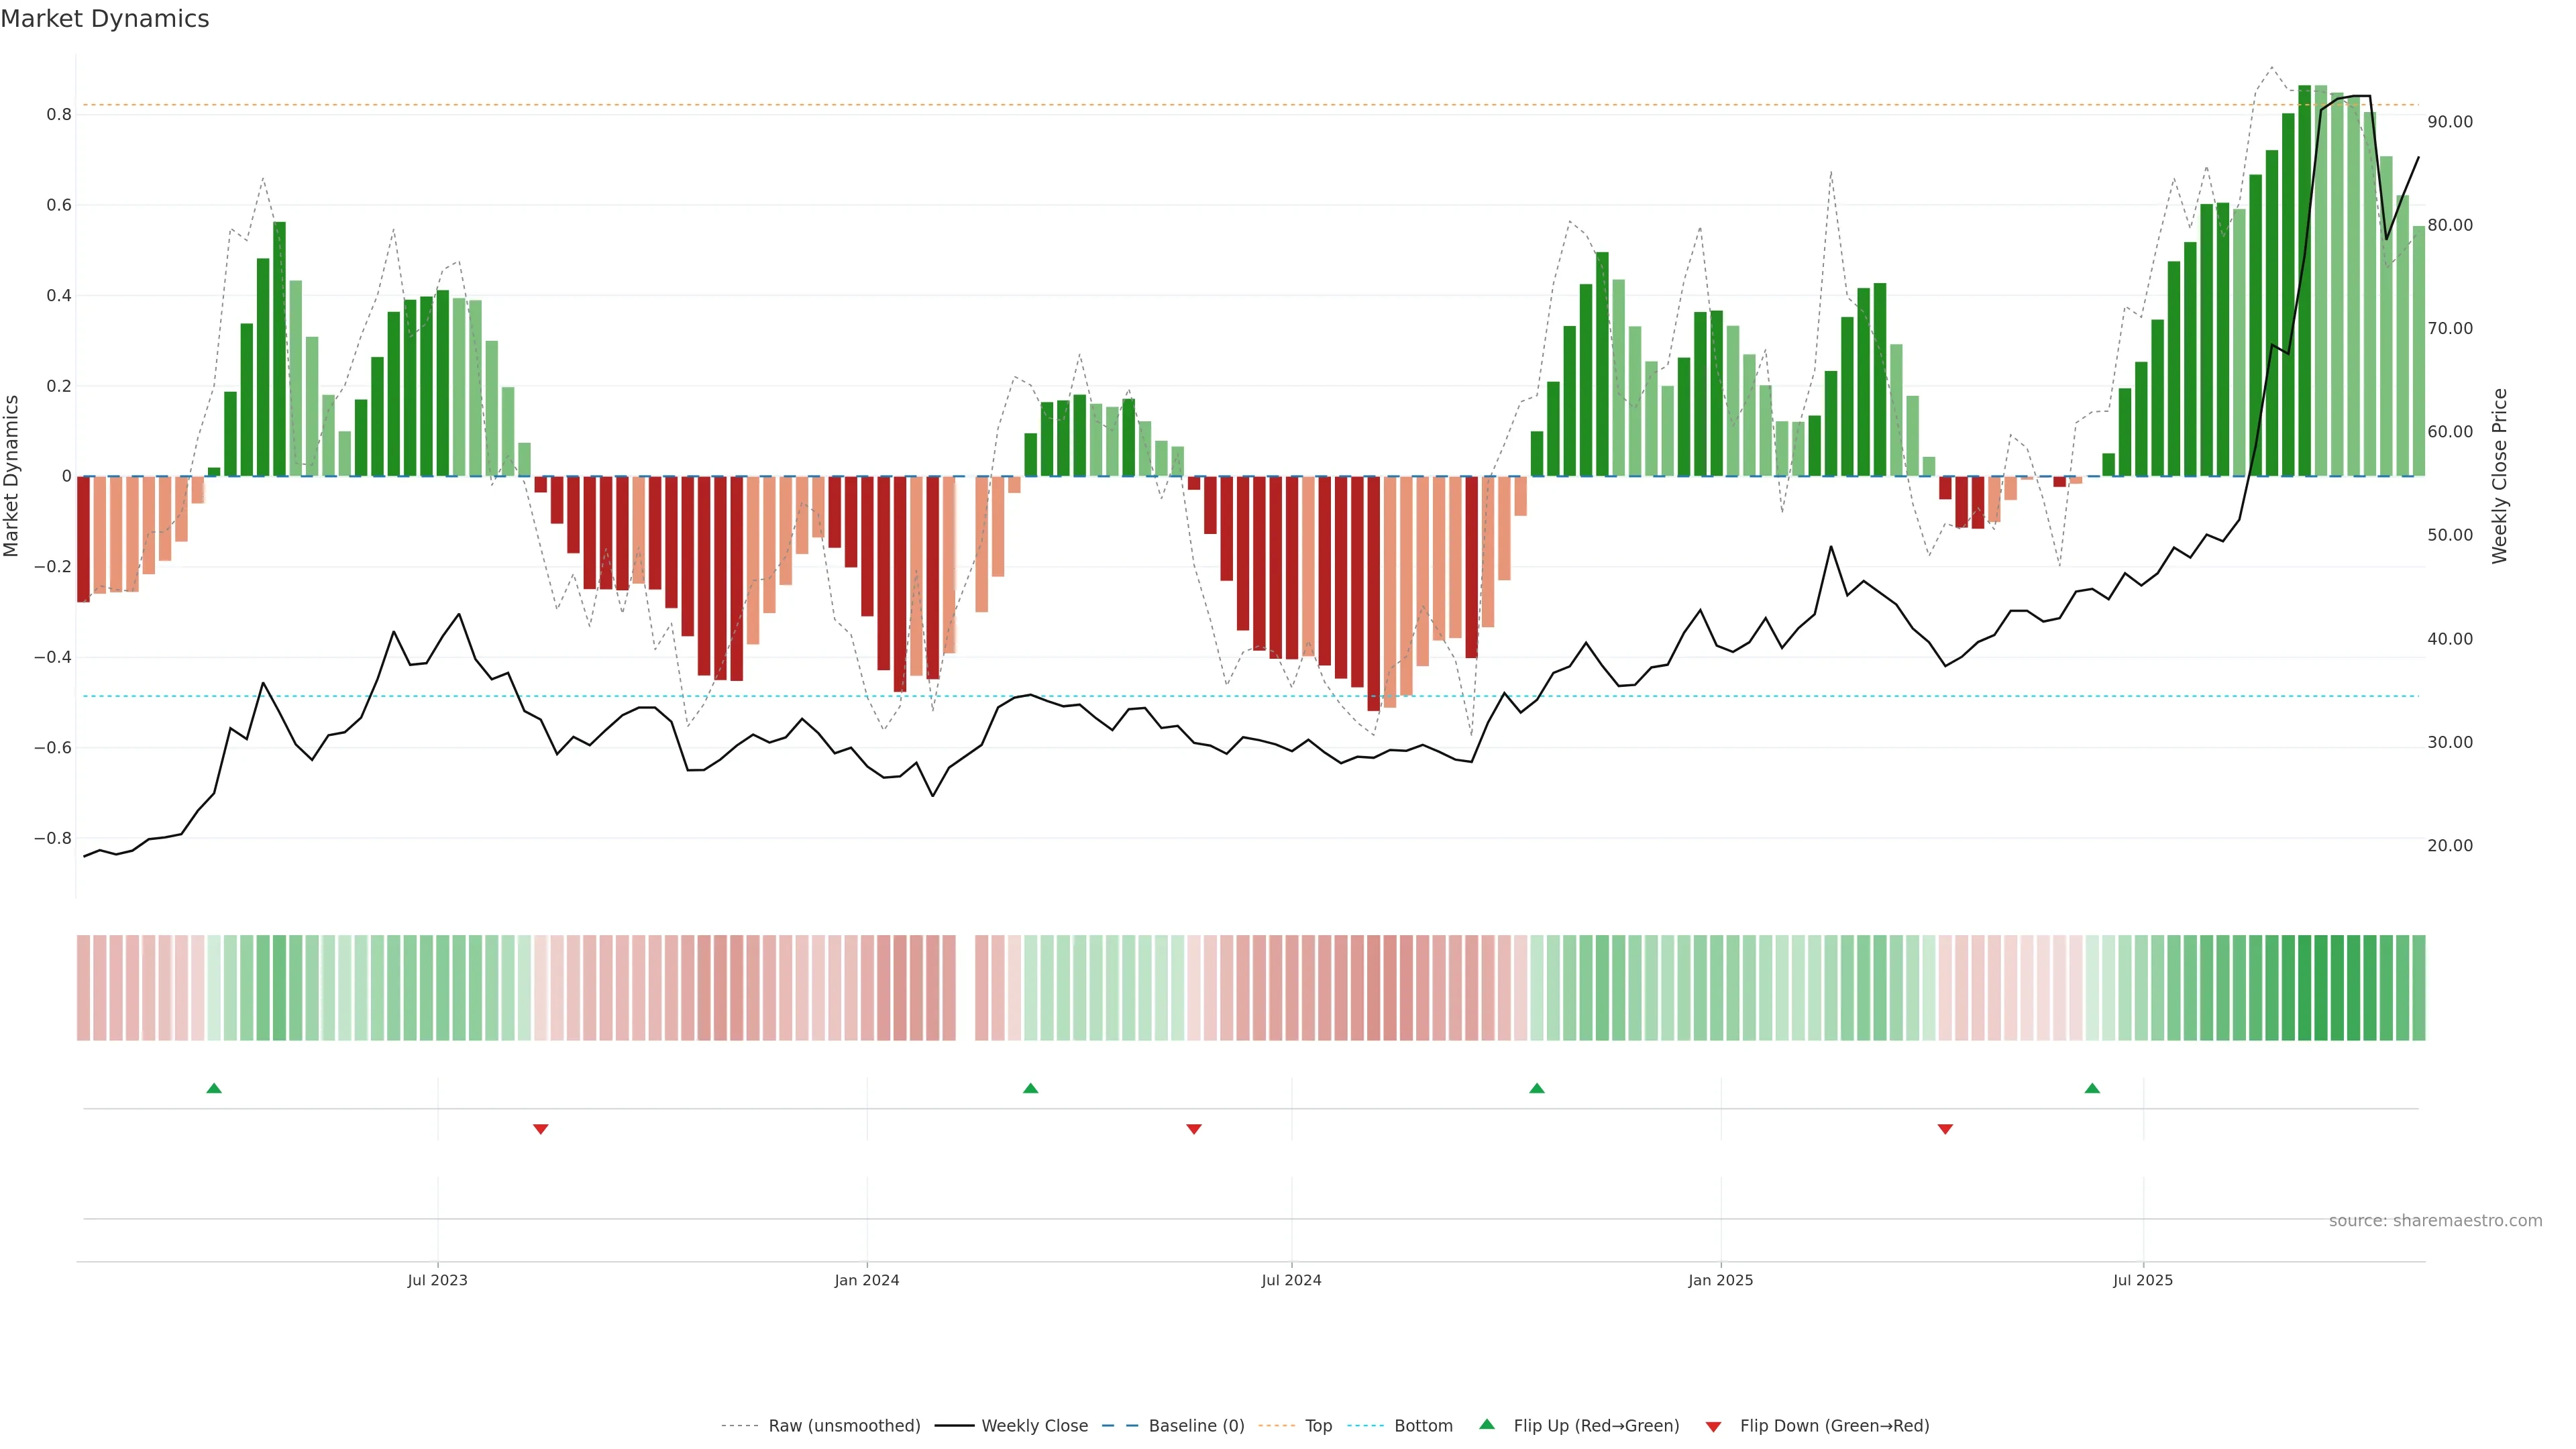Click the green Flip Up legend triangle

[x=1487, y=1424]
